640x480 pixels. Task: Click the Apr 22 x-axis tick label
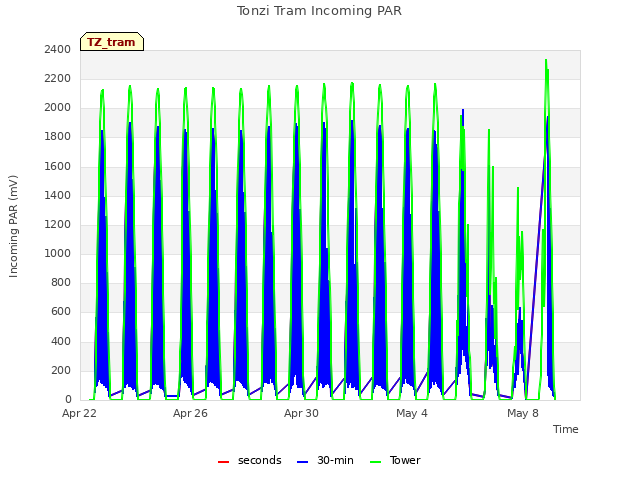pos(79,413)
